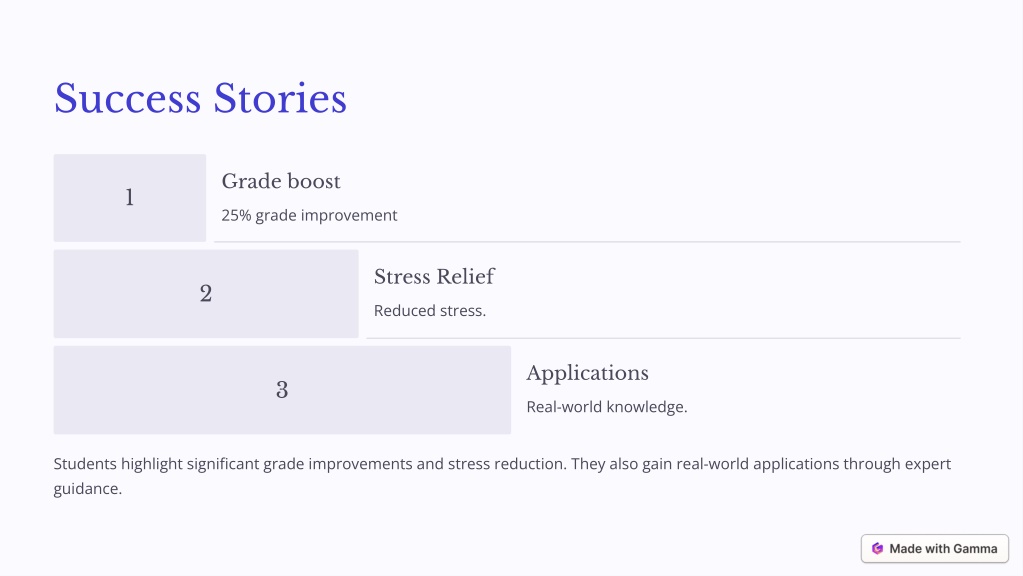Click the summary paragraph about students
The width and height of the screenshot is (1023, 576).
(502, 476)
